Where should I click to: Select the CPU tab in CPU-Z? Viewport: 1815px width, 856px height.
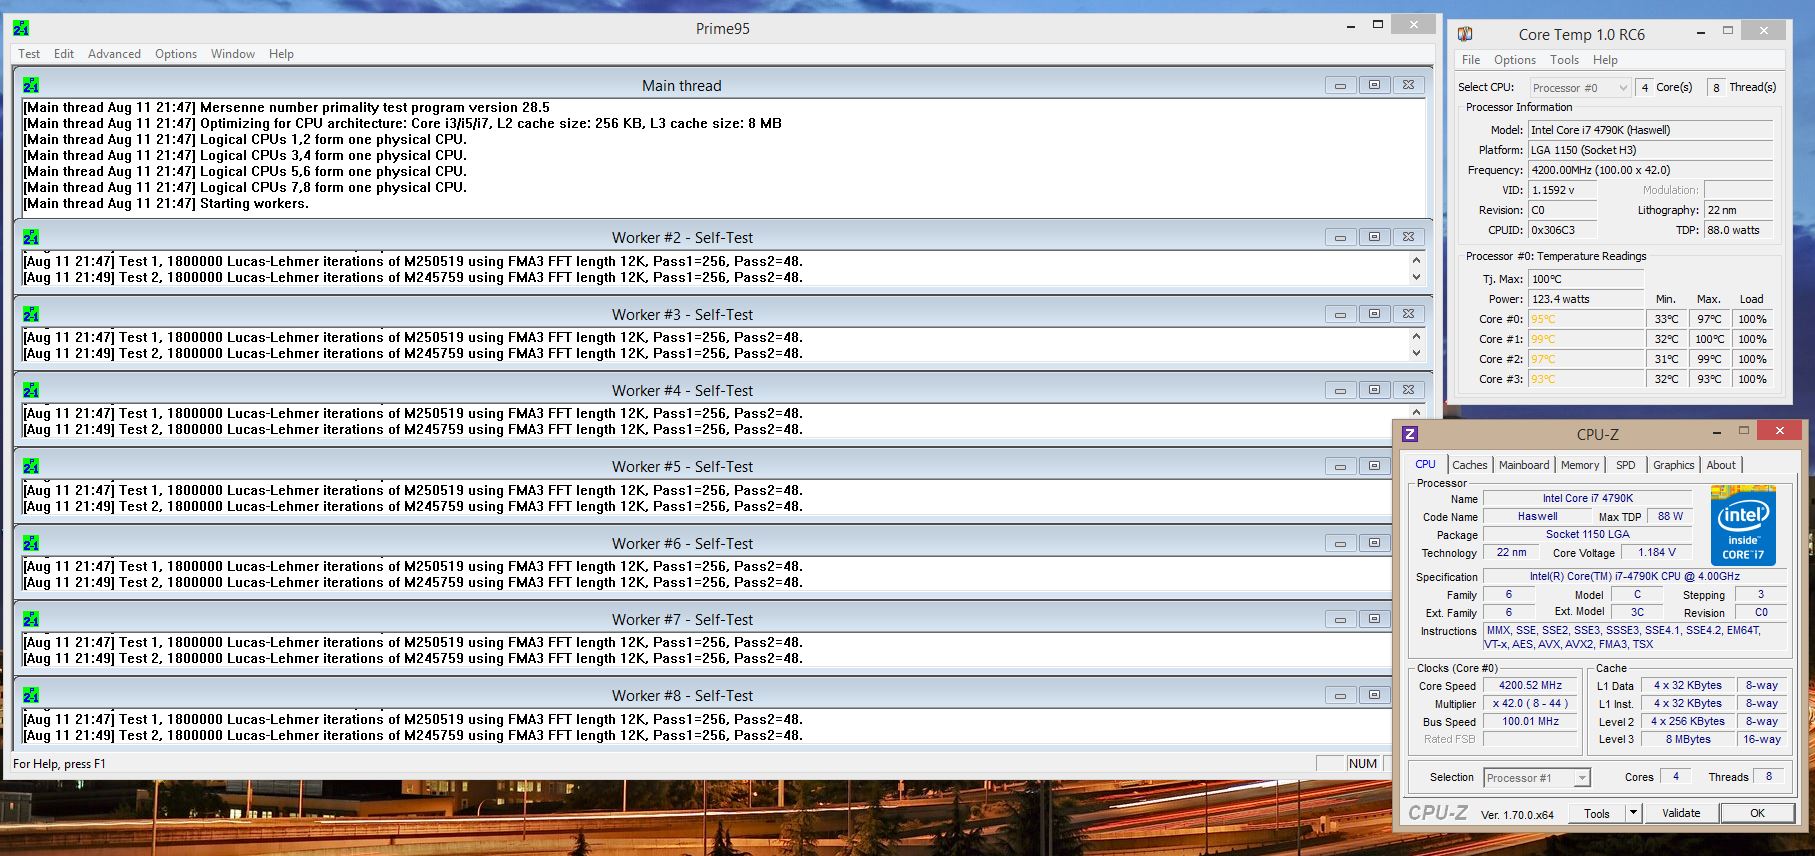[1425, 464]
